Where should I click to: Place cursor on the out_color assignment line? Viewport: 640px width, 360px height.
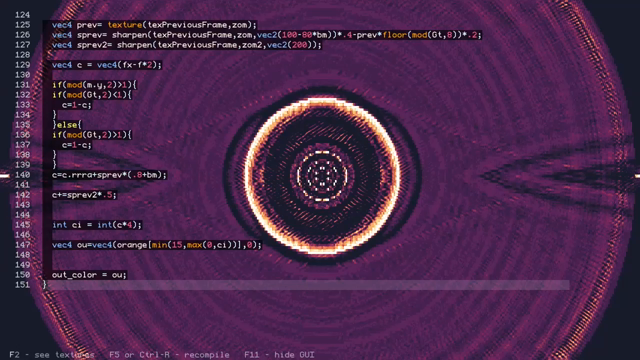[89, 275]
